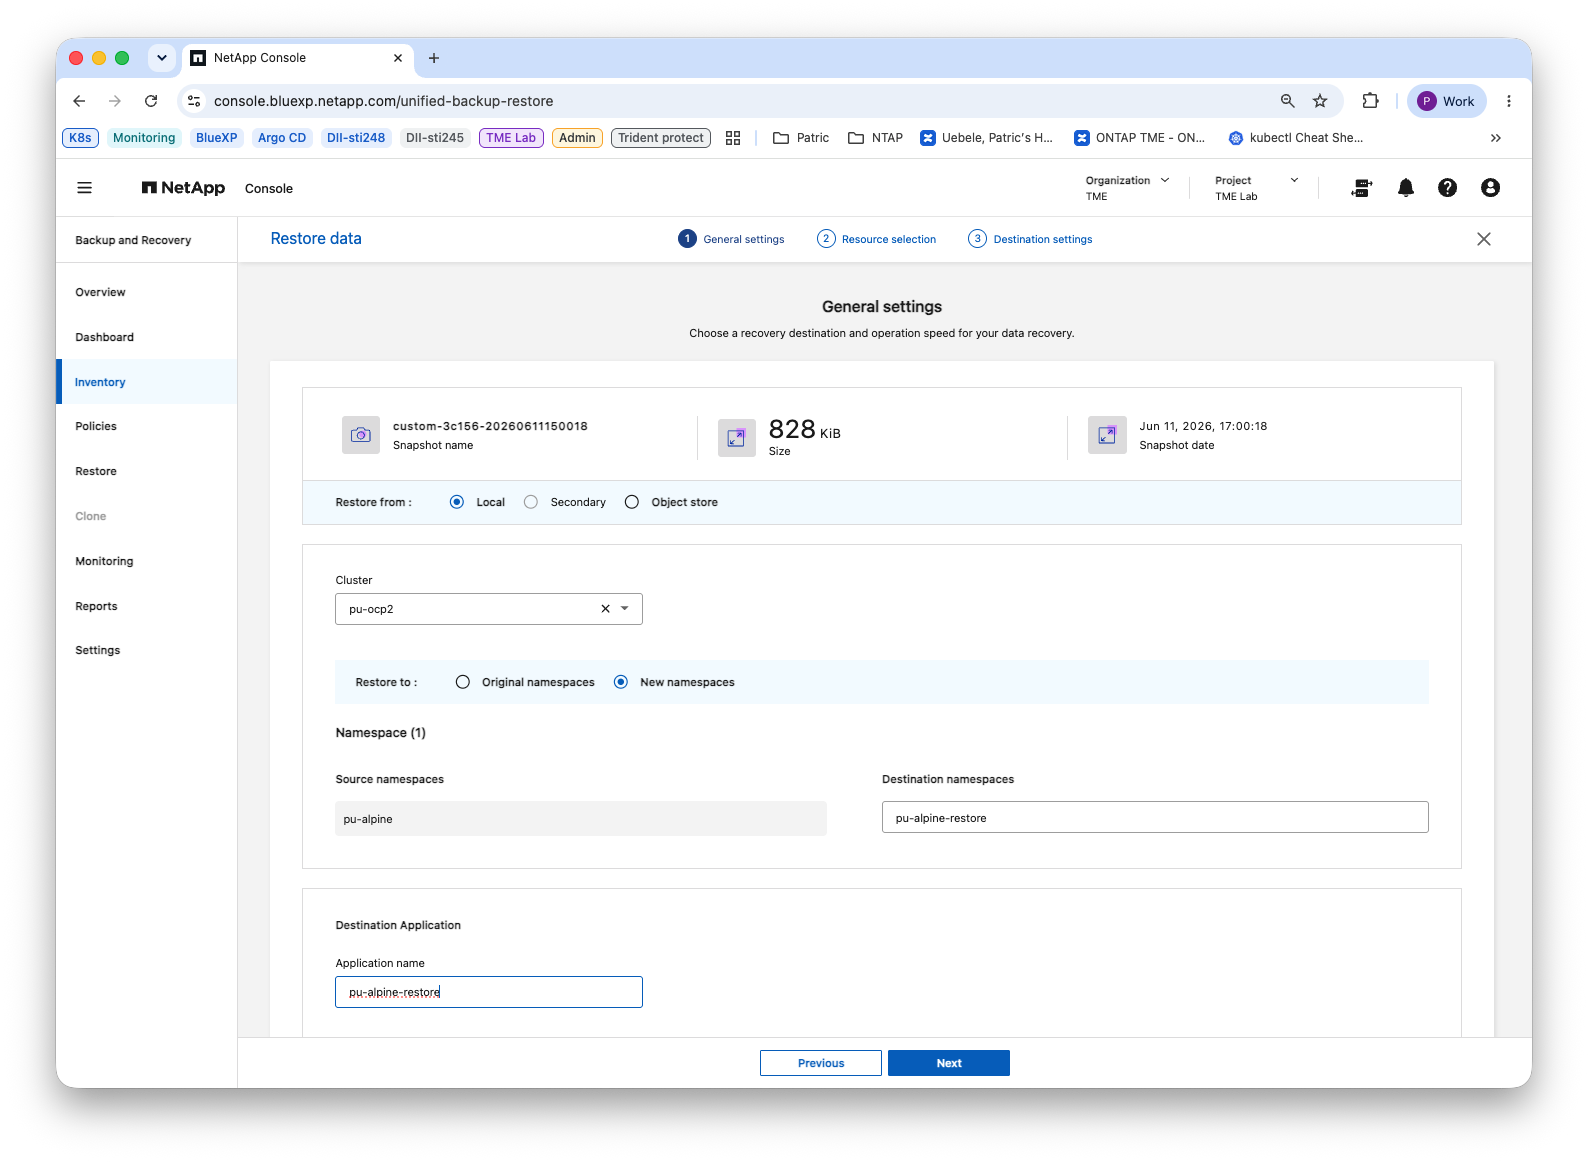
Task: Clear the pu-ocp2 cluster selection
Action: point(605,609)
